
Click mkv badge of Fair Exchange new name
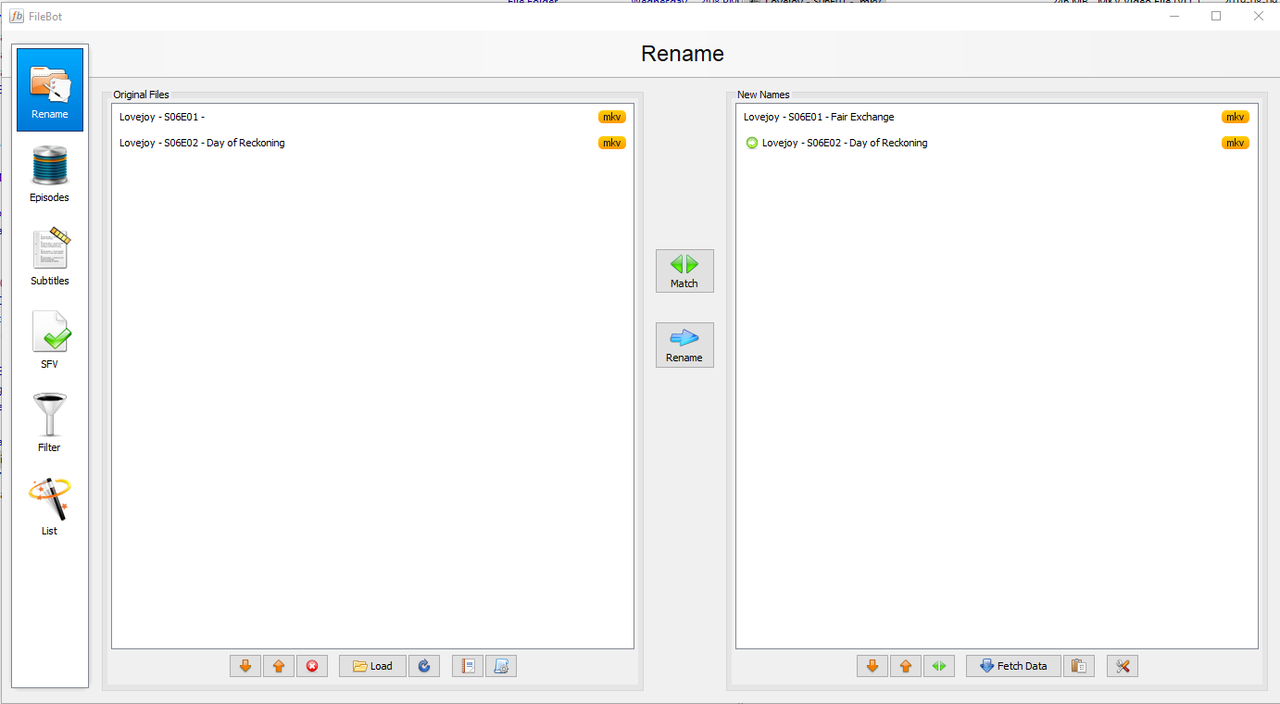coord(1236,117)
